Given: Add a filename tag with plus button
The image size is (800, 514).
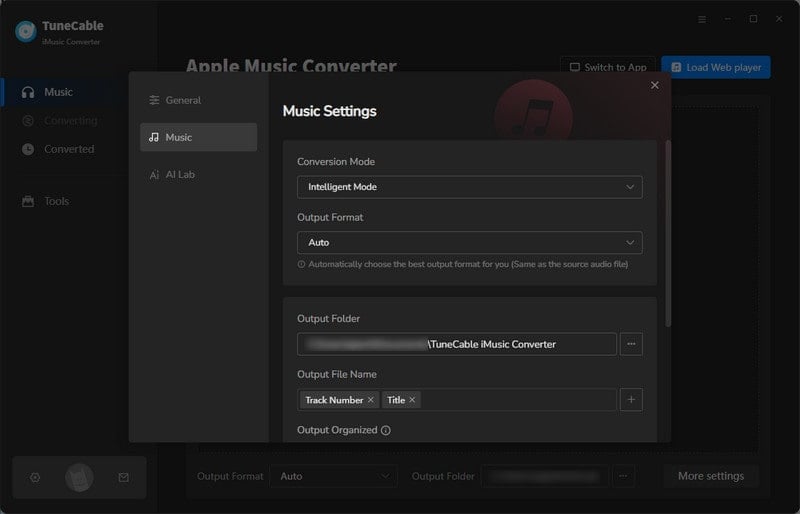Looking at the screenshot, I should click(x=631, y=400).
